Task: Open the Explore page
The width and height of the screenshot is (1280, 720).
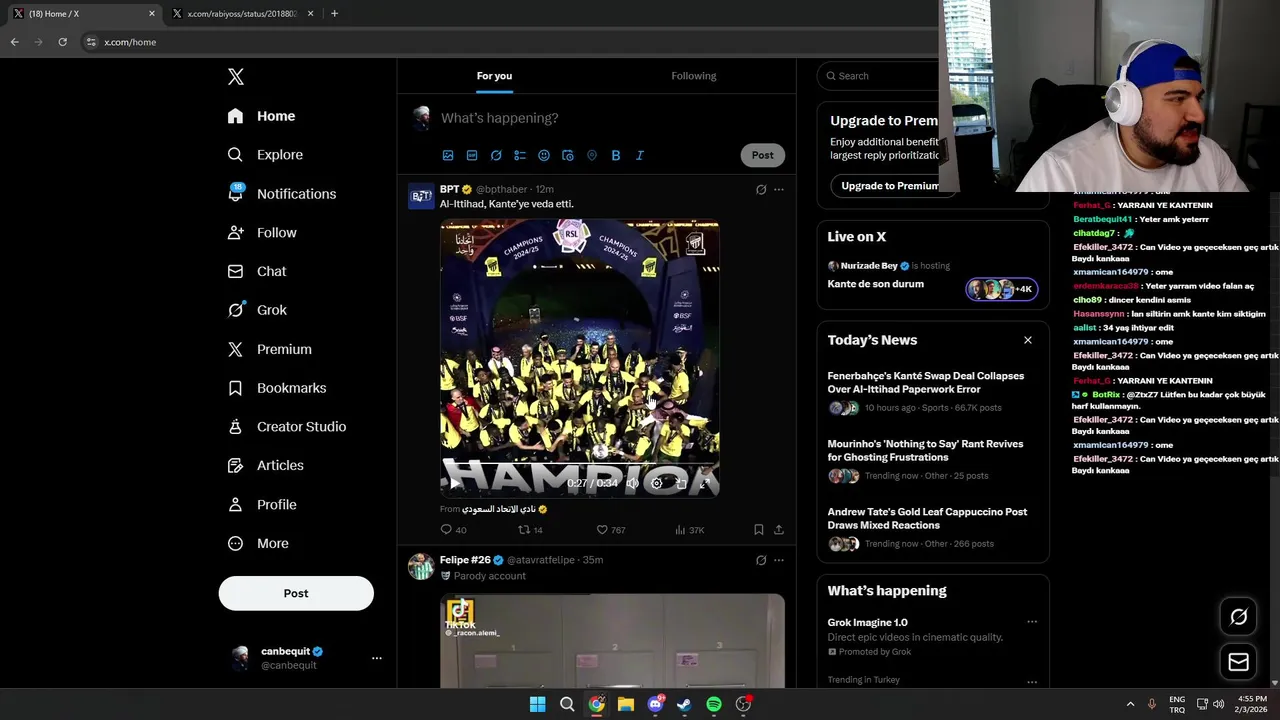Action: pos(265,155)
